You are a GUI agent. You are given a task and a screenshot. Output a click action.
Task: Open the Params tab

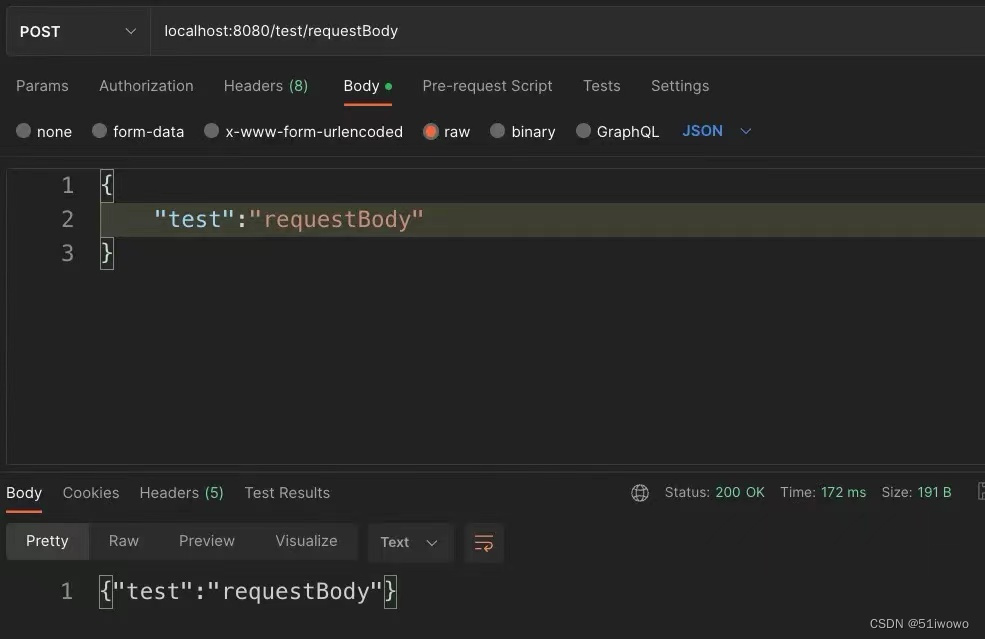42,86
